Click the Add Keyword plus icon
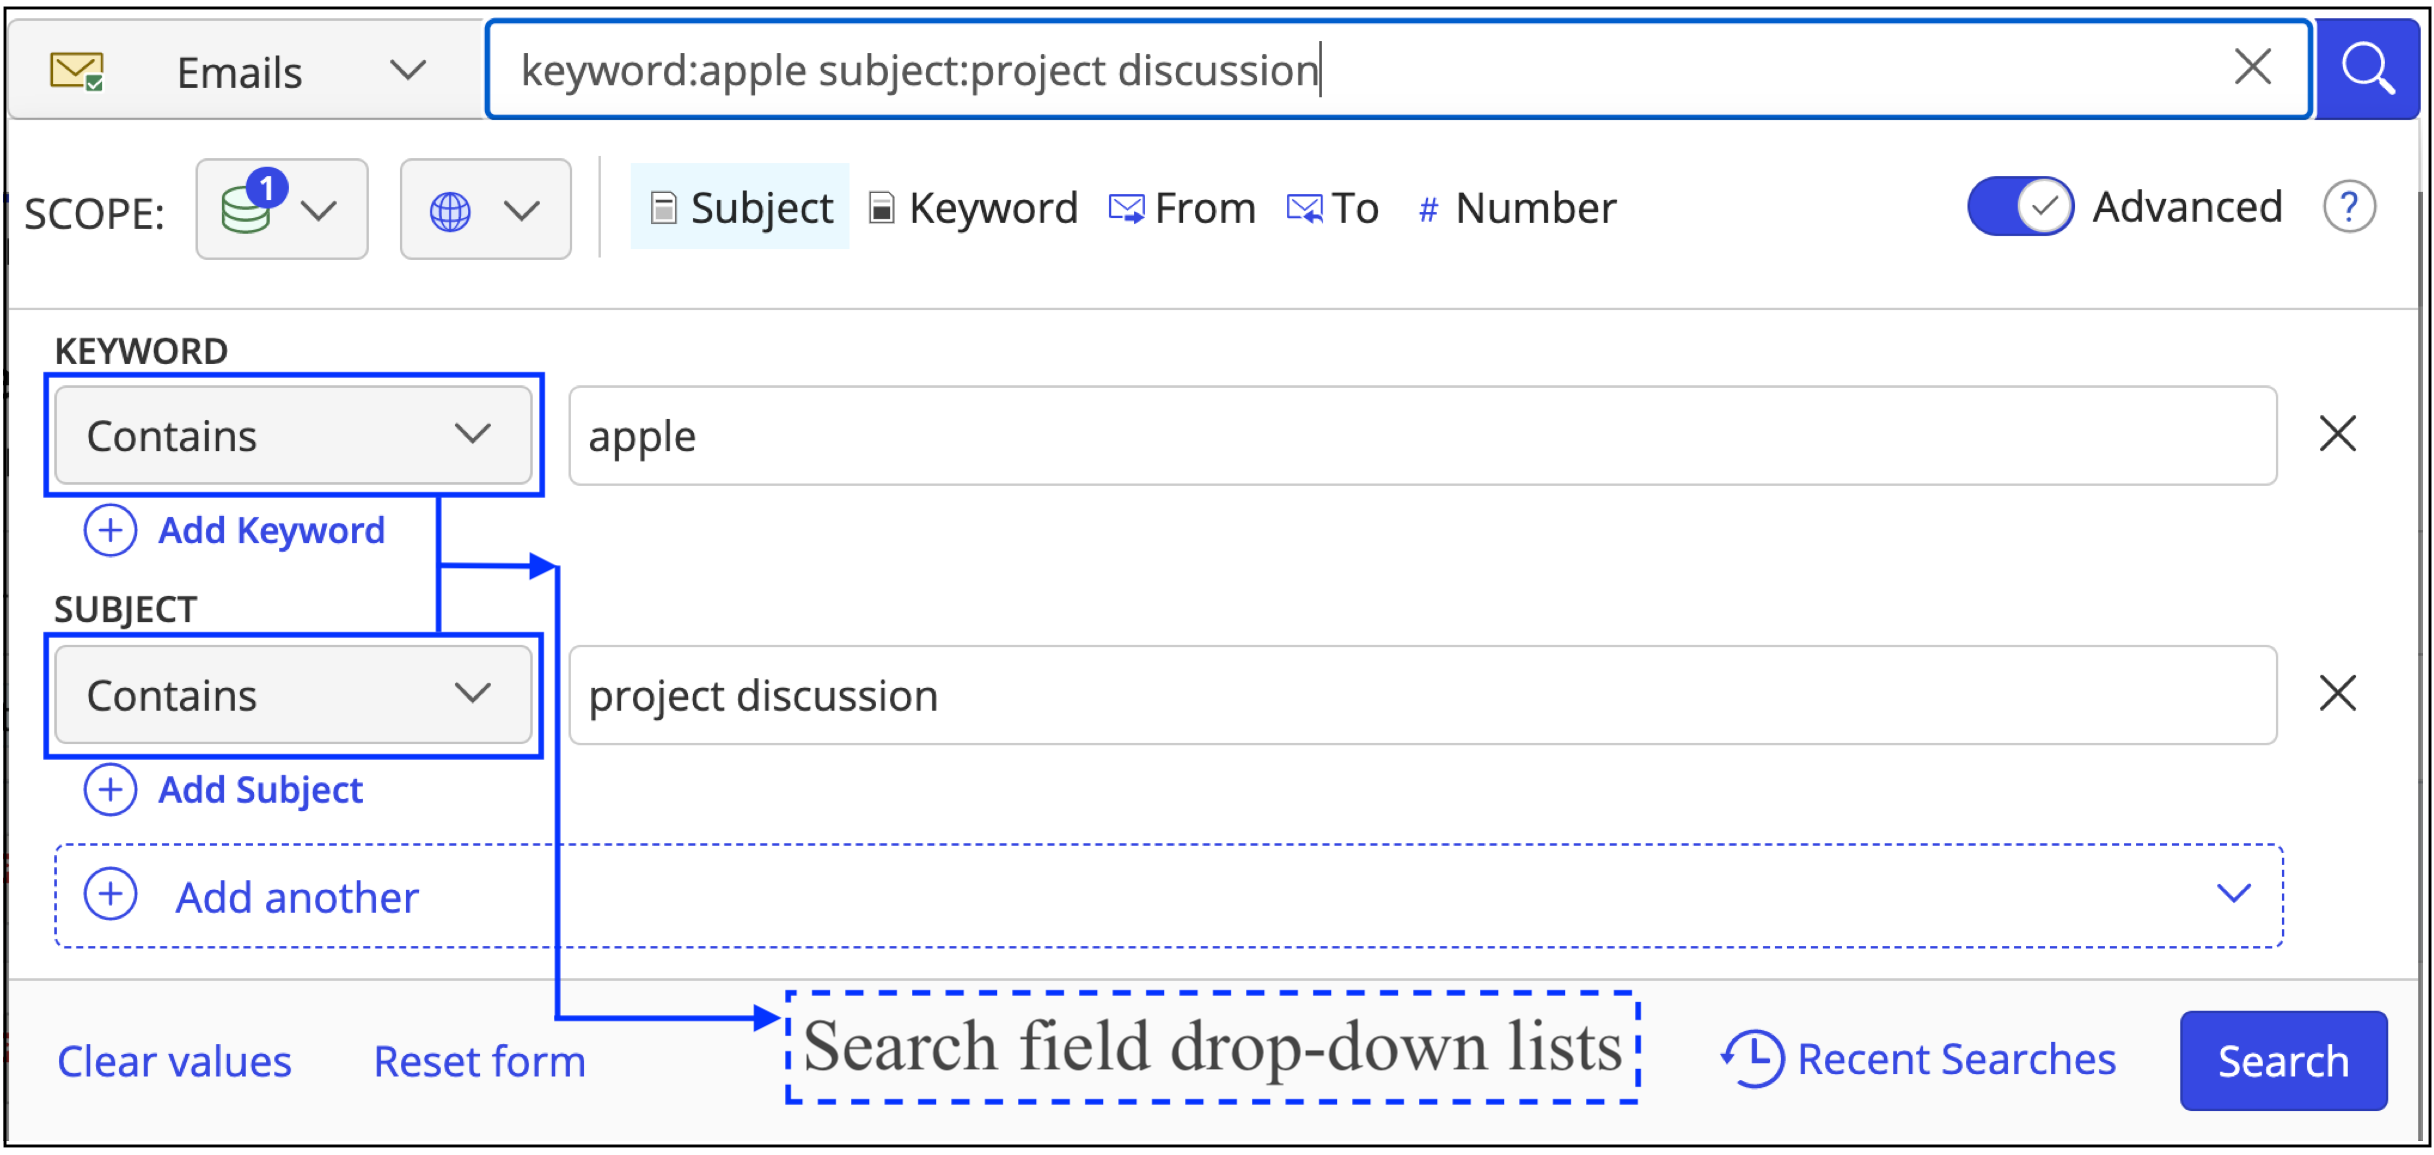 [x=110, y=531]
